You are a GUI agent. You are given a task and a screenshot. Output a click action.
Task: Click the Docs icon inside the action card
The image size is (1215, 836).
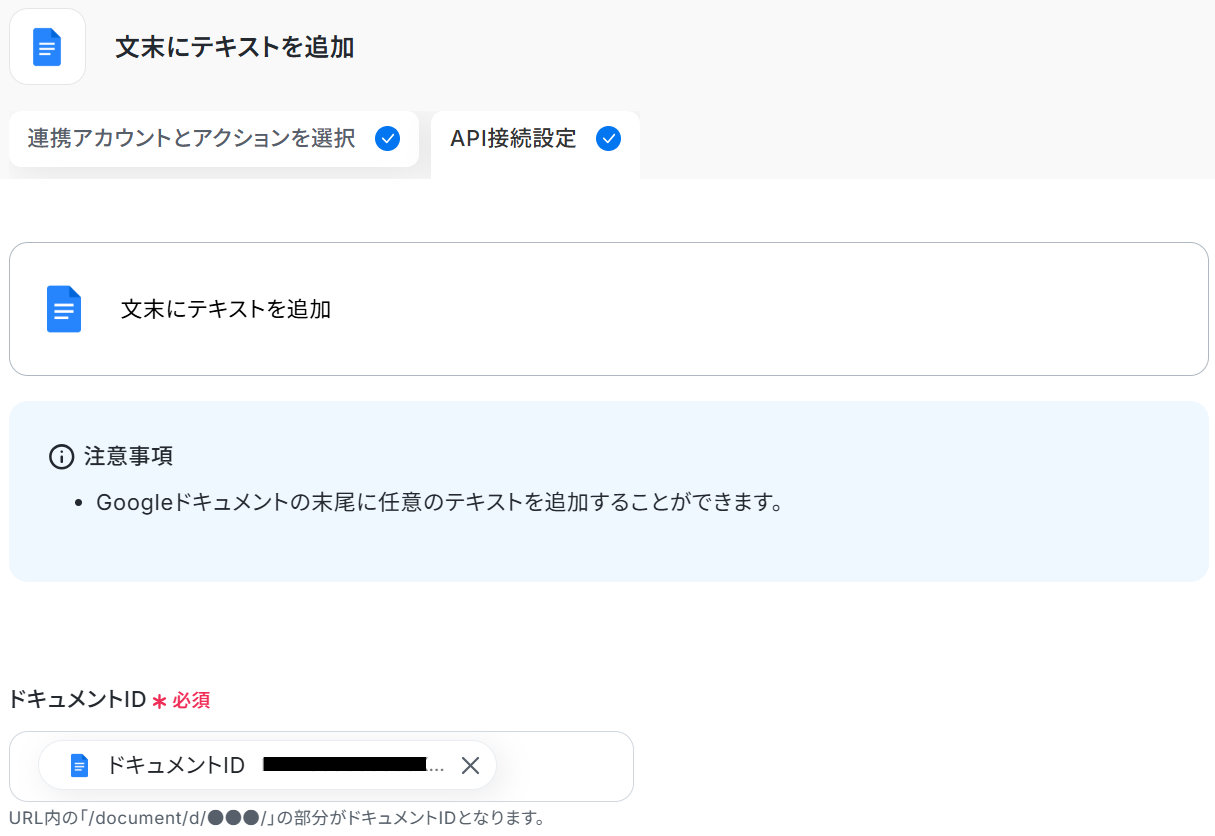pyautogui.click(x=64, y=309)
